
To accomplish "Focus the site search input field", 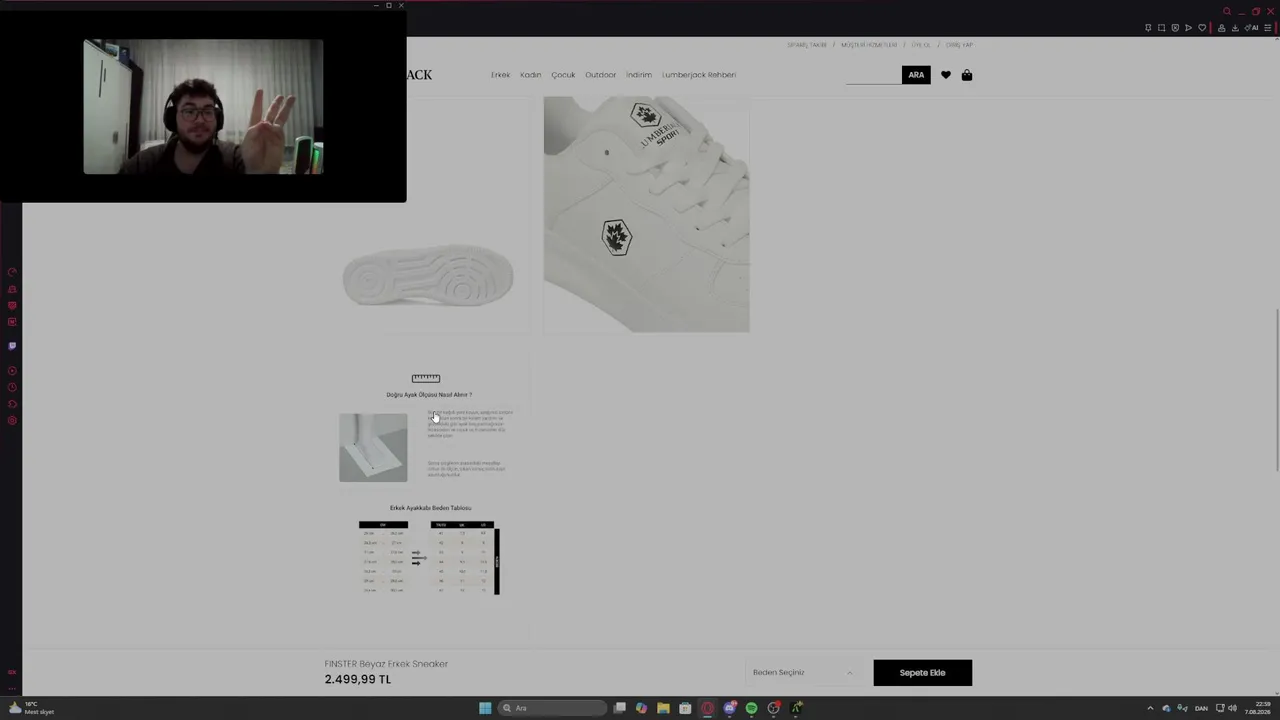I will point(873,75).
